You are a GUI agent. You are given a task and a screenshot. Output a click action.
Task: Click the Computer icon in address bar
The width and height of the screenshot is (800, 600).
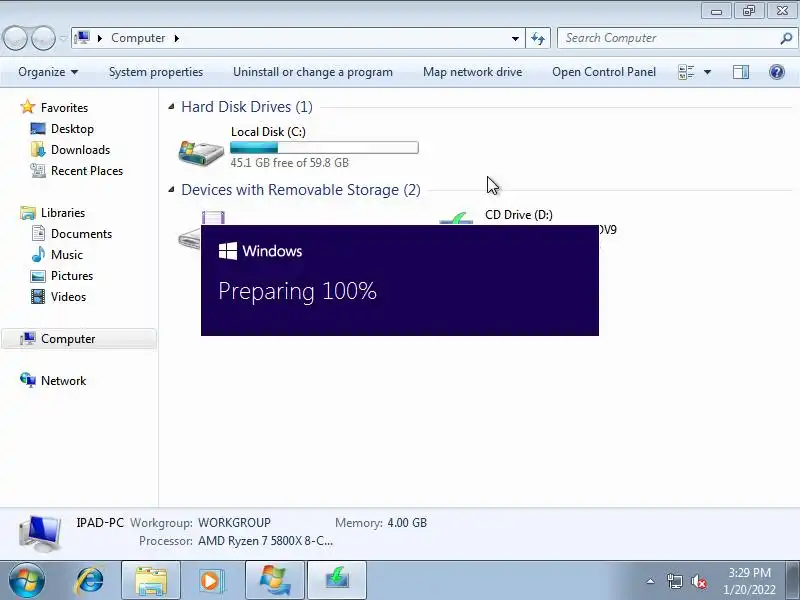click(82, 38)
